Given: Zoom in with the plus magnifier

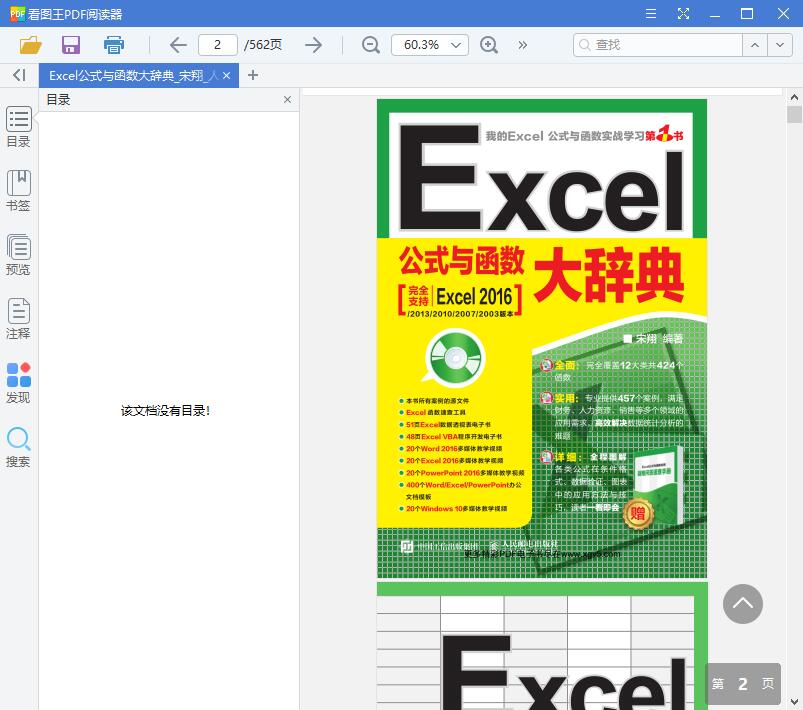Looking at the screenshot, I should pos(489,45).
